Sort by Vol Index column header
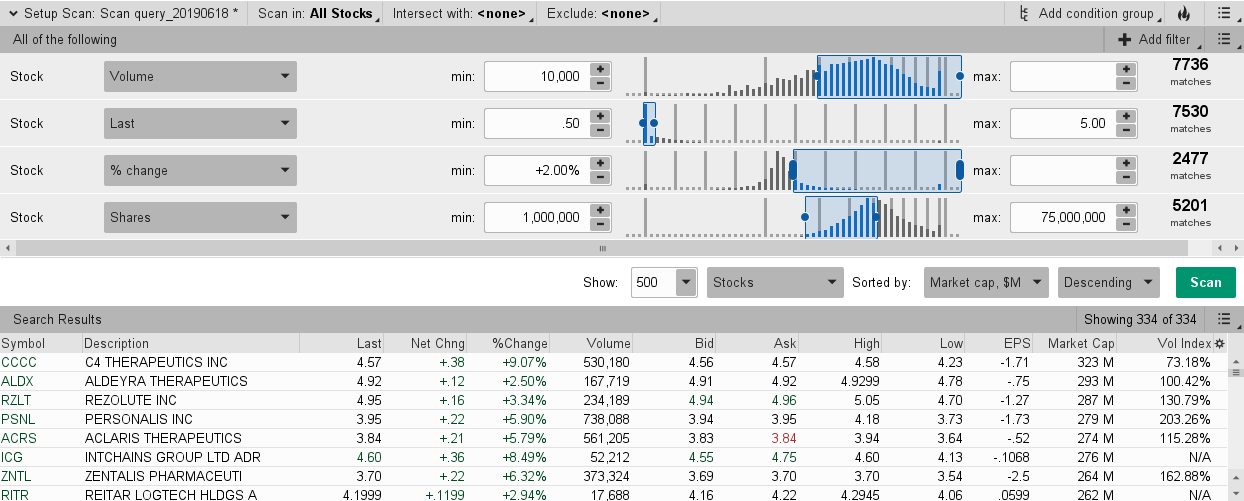This screenshot has height=501, width=1244. click(x=1185, y=343)
